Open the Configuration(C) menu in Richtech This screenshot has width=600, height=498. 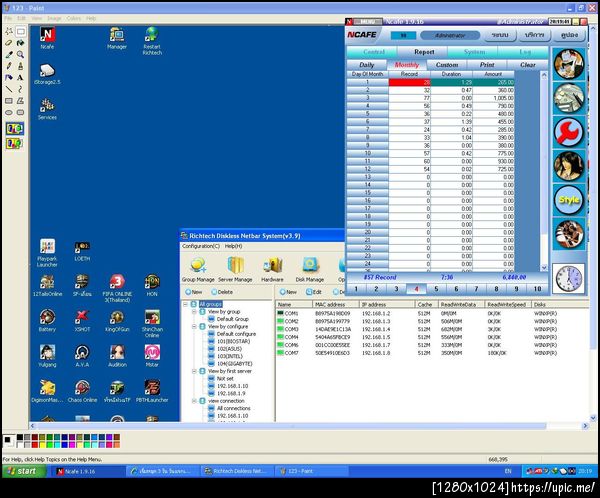click(x=201, y=246)
